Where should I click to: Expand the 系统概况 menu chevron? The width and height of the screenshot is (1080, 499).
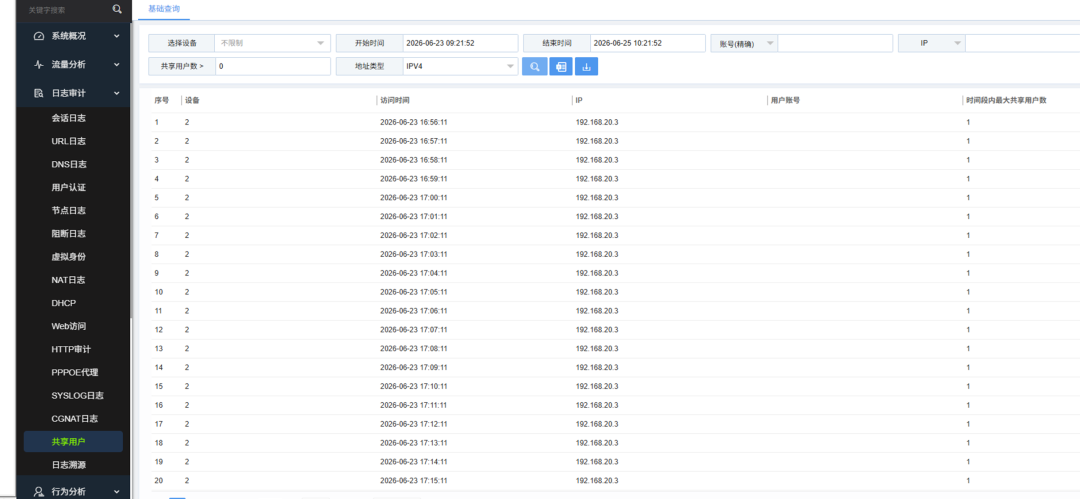[x=116, y=36]
